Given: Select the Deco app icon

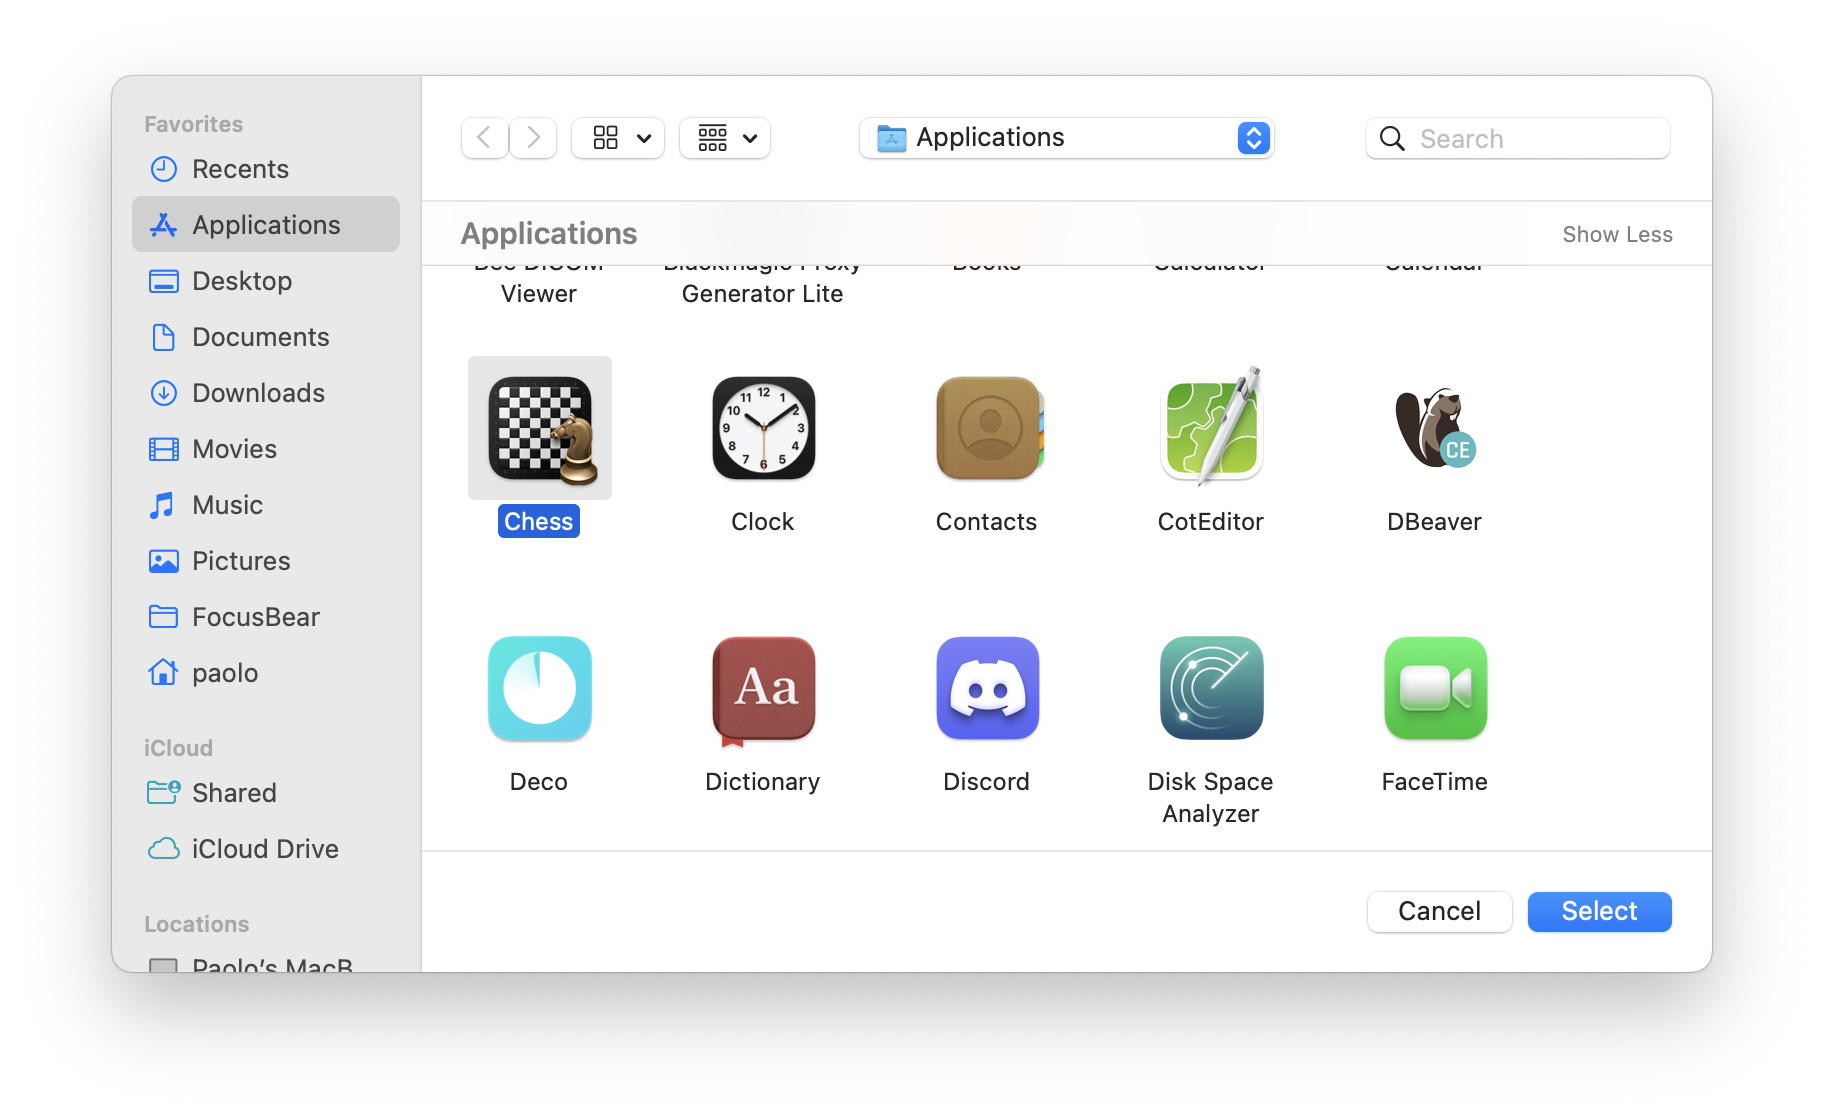Looking at the screenshot, I should pyautogui.click(x=540, y=688).
